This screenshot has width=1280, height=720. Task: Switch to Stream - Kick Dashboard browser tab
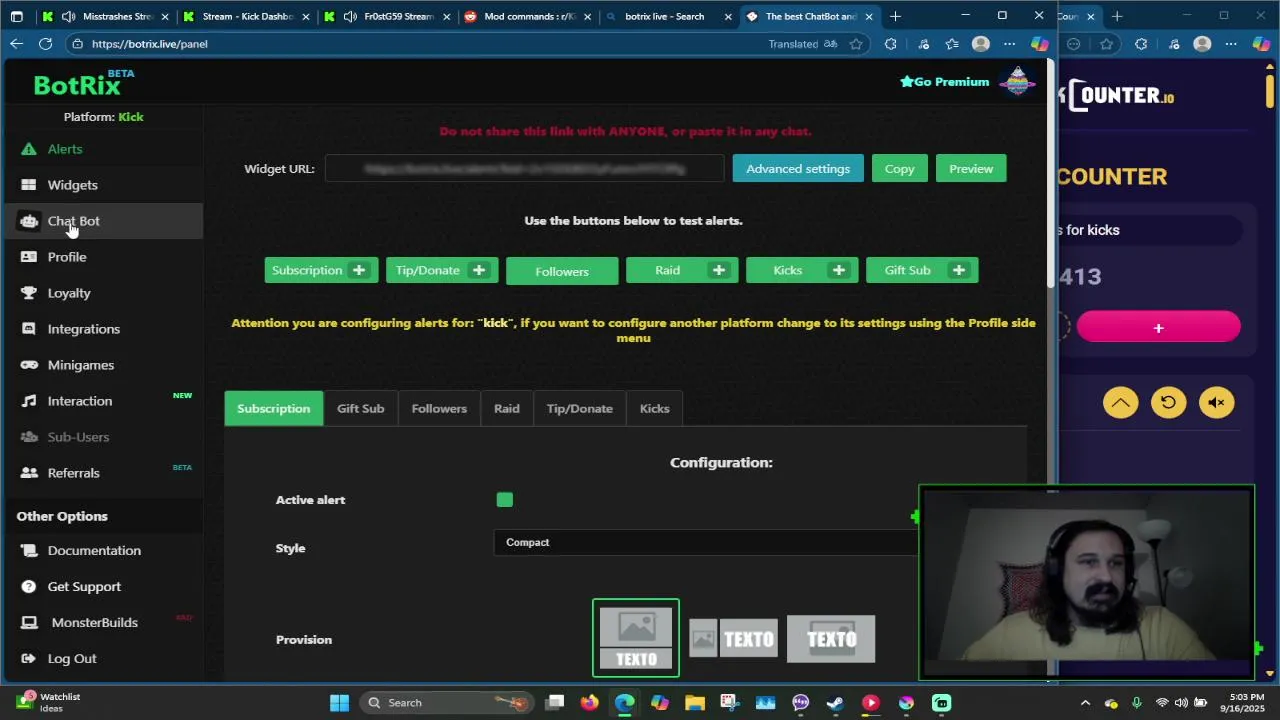(x=248, y=16)
